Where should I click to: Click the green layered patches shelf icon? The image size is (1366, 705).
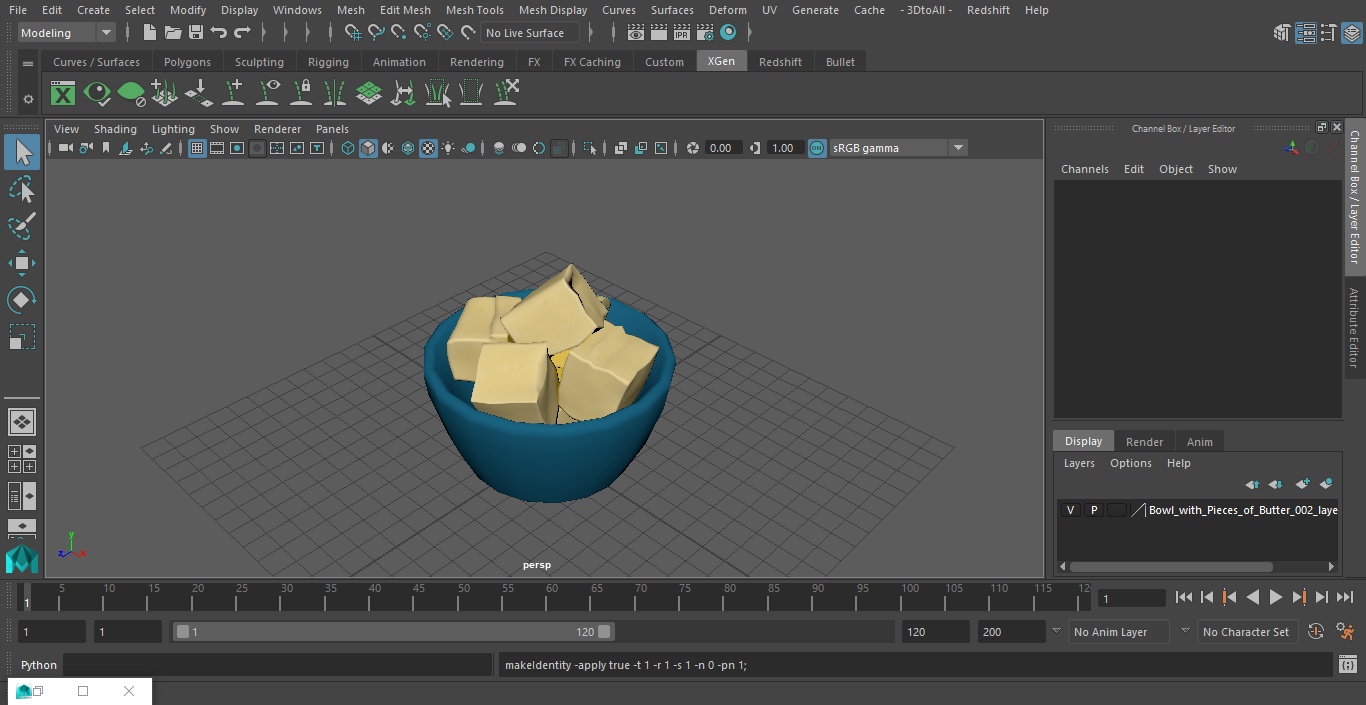[x=369, y=94]
